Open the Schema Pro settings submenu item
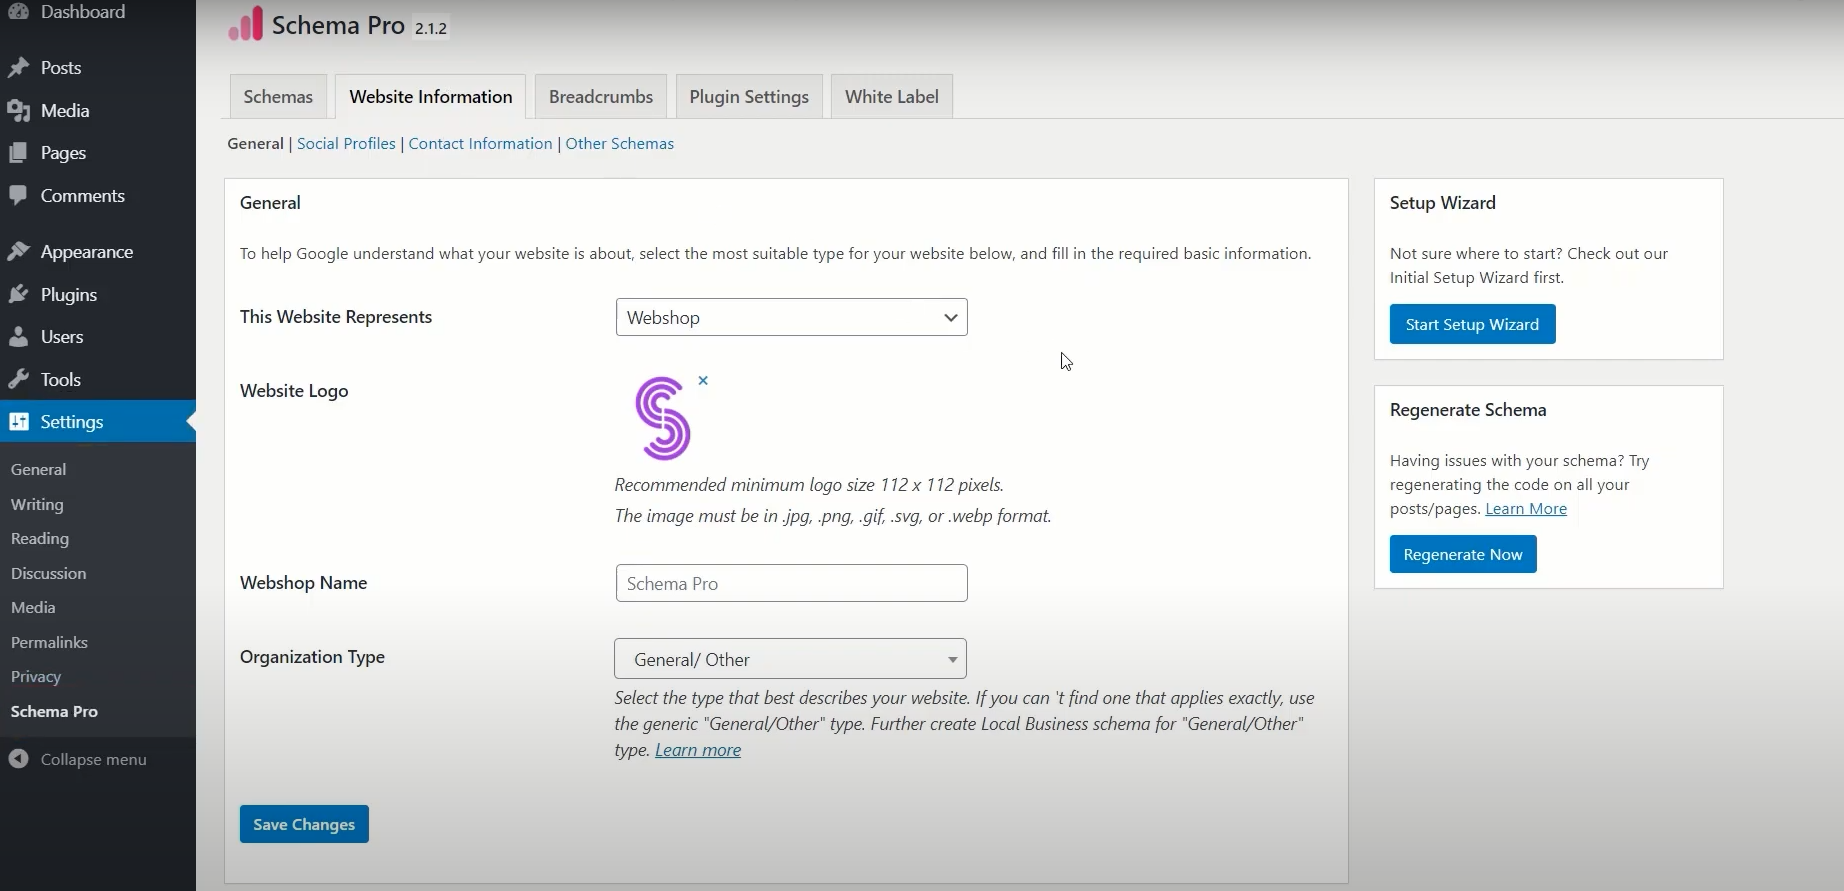 [x=54, y=711]
